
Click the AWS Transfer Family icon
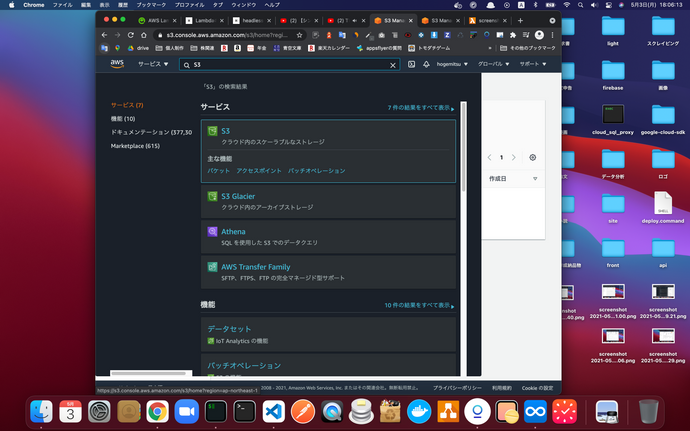point(213,266)
